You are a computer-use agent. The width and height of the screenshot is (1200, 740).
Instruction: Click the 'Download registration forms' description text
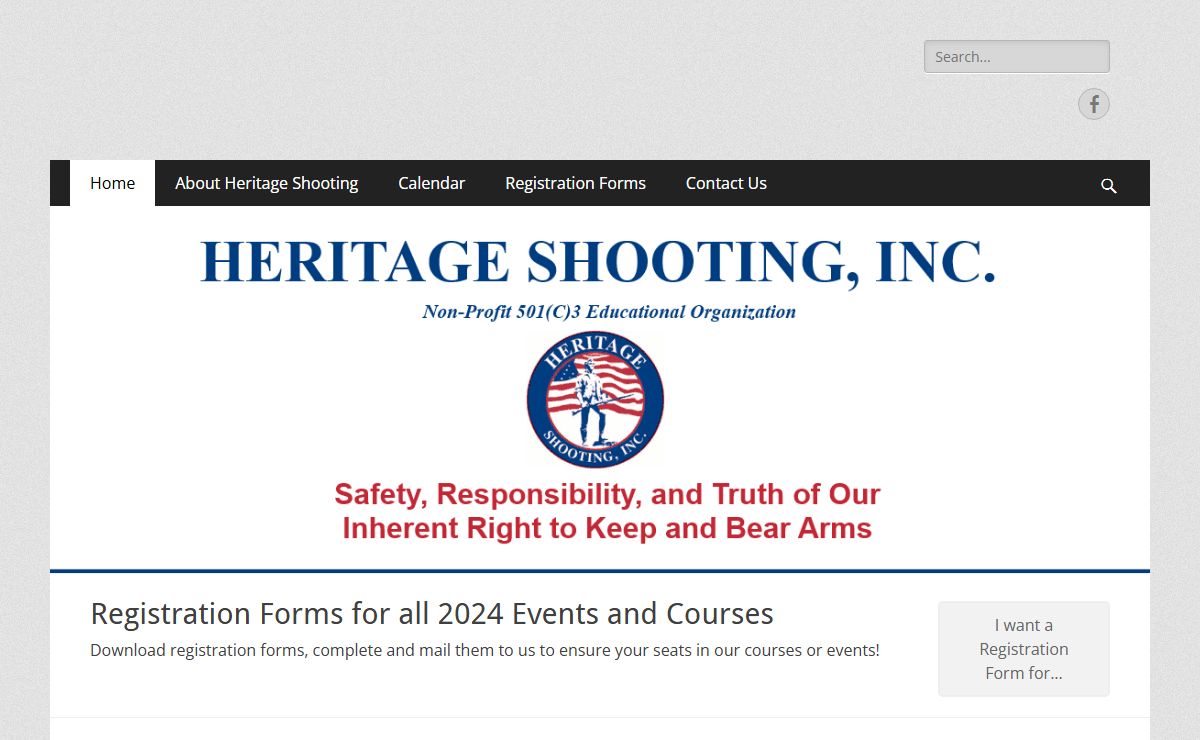(485, 650)
